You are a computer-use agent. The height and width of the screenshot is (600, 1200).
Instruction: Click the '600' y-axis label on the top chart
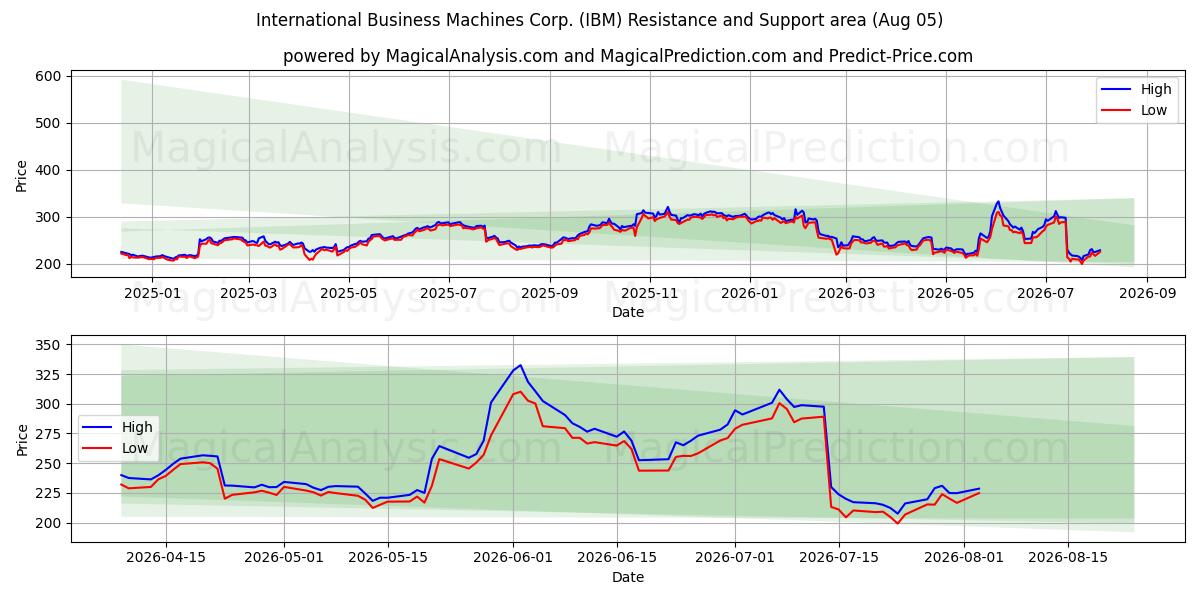point(50,76)
